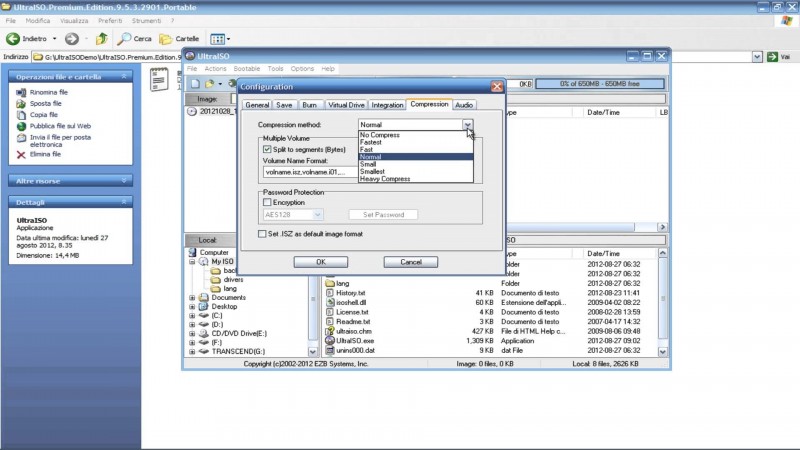The image size is (800, 450).
Task: Click Invia il file per posta elettronica
Action: tap(60, 141)
